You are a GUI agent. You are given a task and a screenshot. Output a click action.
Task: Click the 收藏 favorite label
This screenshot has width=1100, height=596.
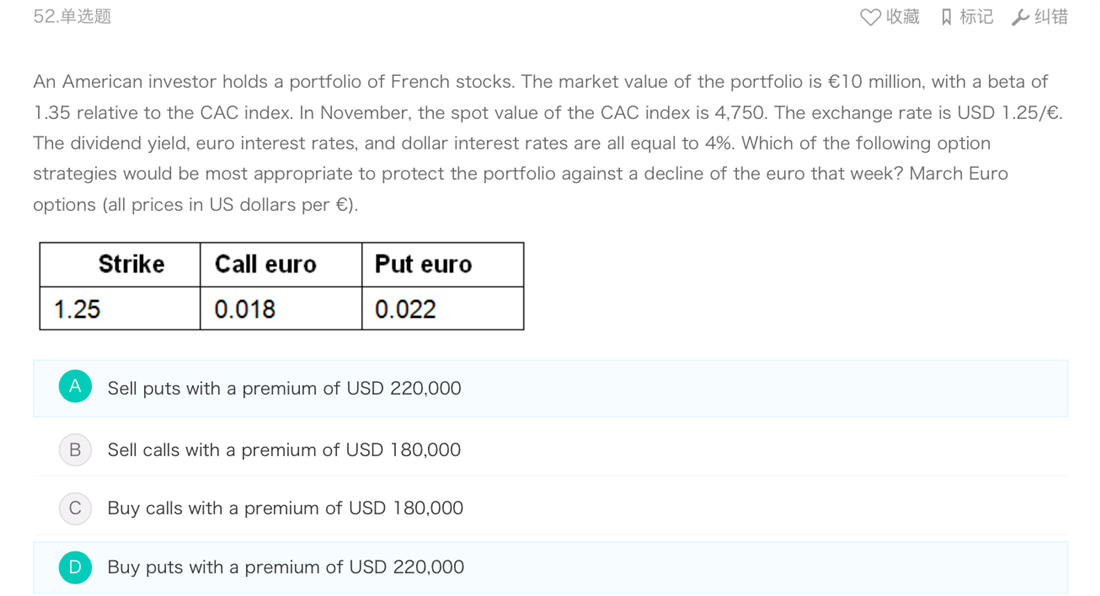(902, 17)
